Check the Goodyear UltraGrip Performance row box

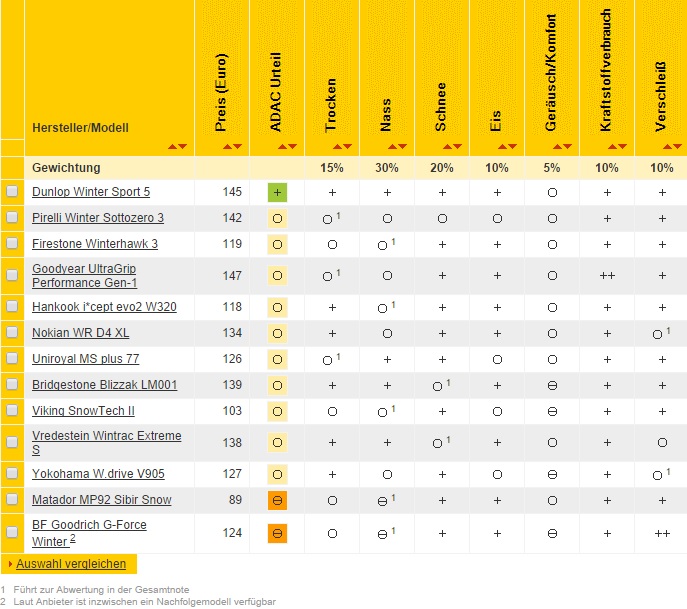12,275
